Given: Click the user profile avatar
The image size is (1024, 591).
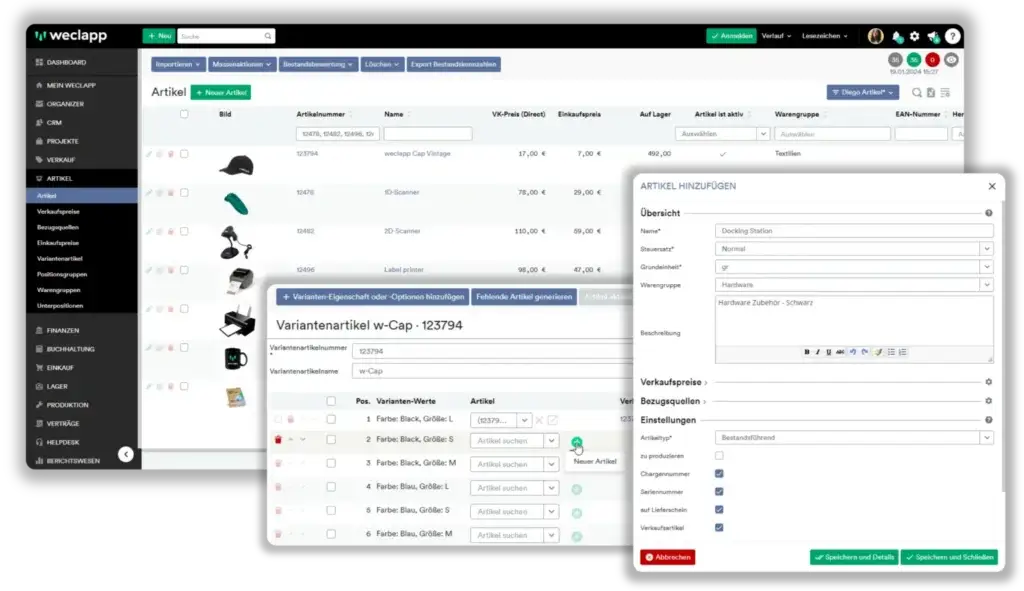Looking at the screenshot, I should pyautogui.click(x=875, y=36).
